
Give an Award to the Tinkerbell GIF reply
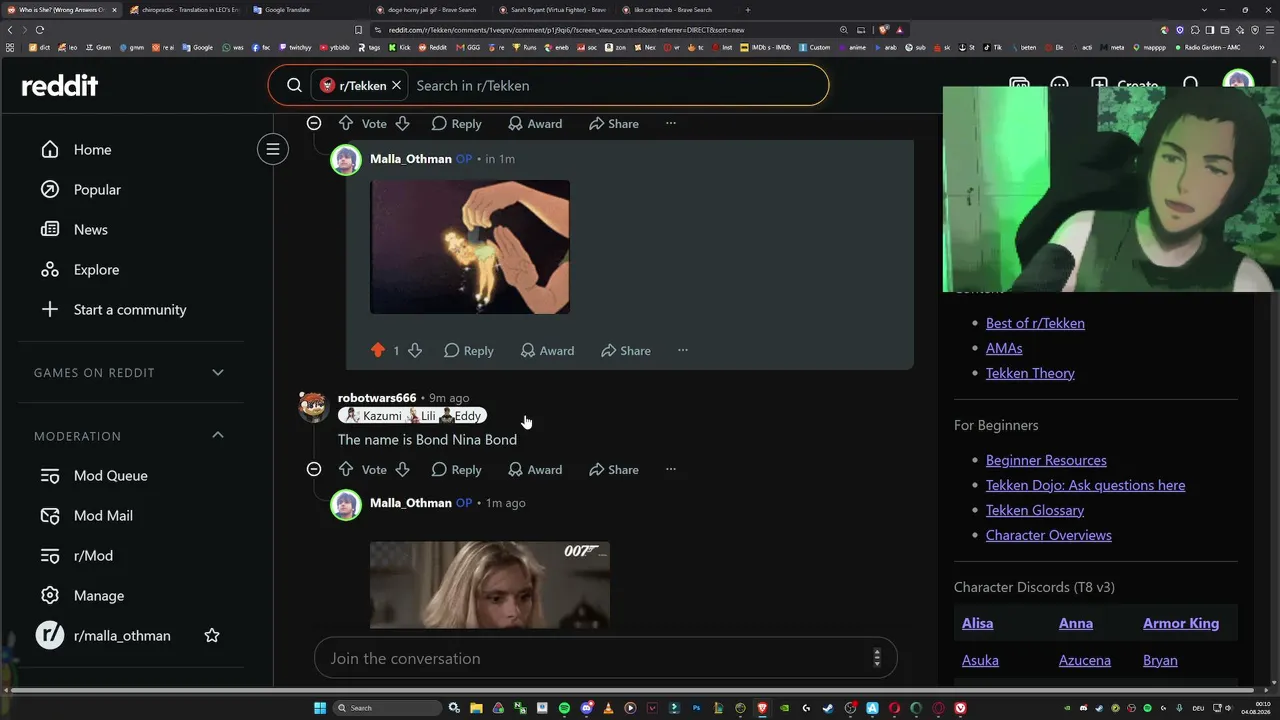547,350
